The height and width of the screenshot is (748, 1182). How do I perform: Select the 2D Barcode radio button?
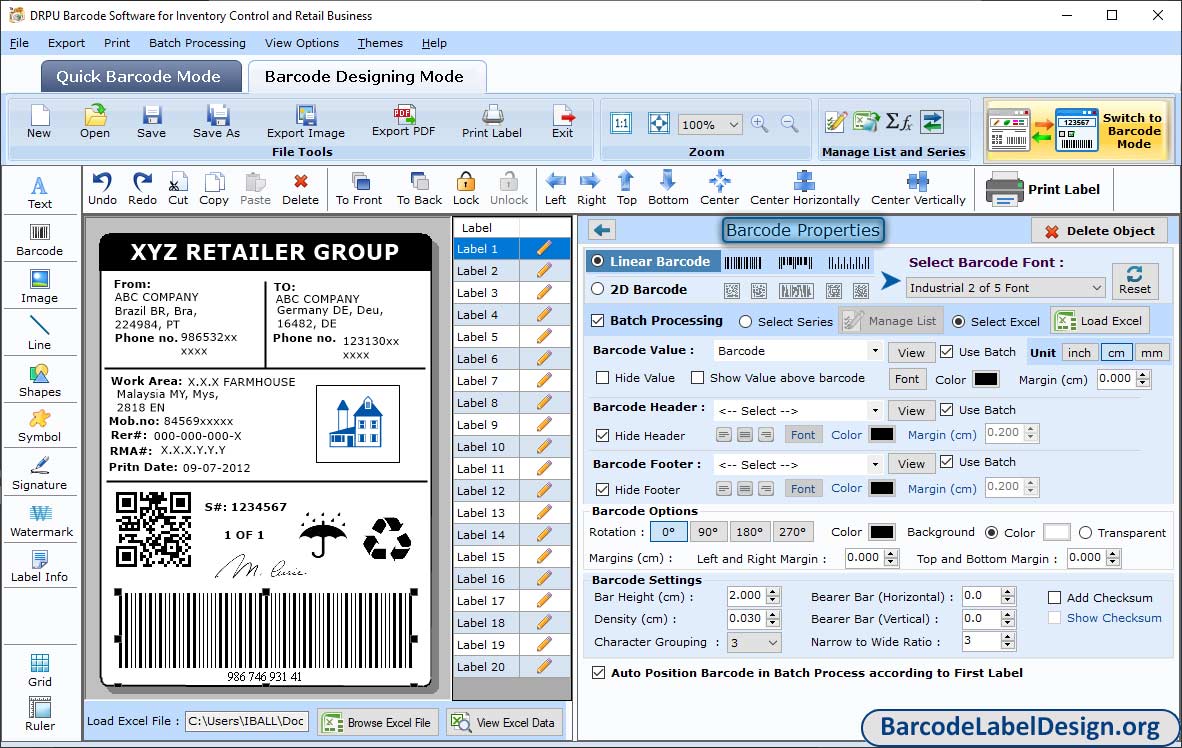point(598,289)
